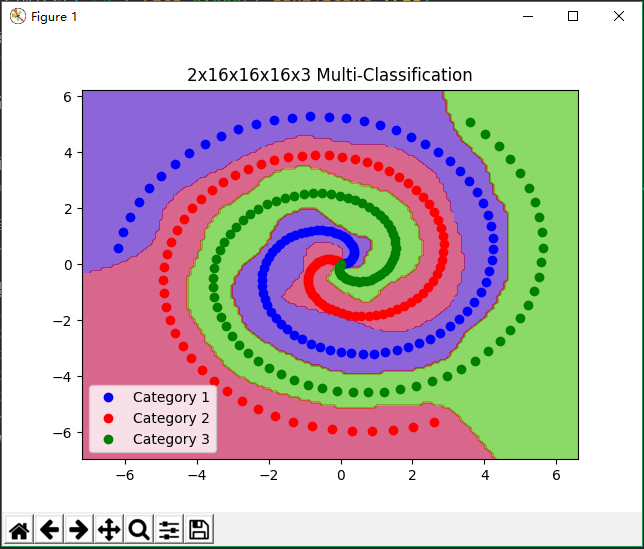The height and width of the screenshot is (549, 644).
Task: Click the y-axis tick label '0'
Action: [67, 265]
